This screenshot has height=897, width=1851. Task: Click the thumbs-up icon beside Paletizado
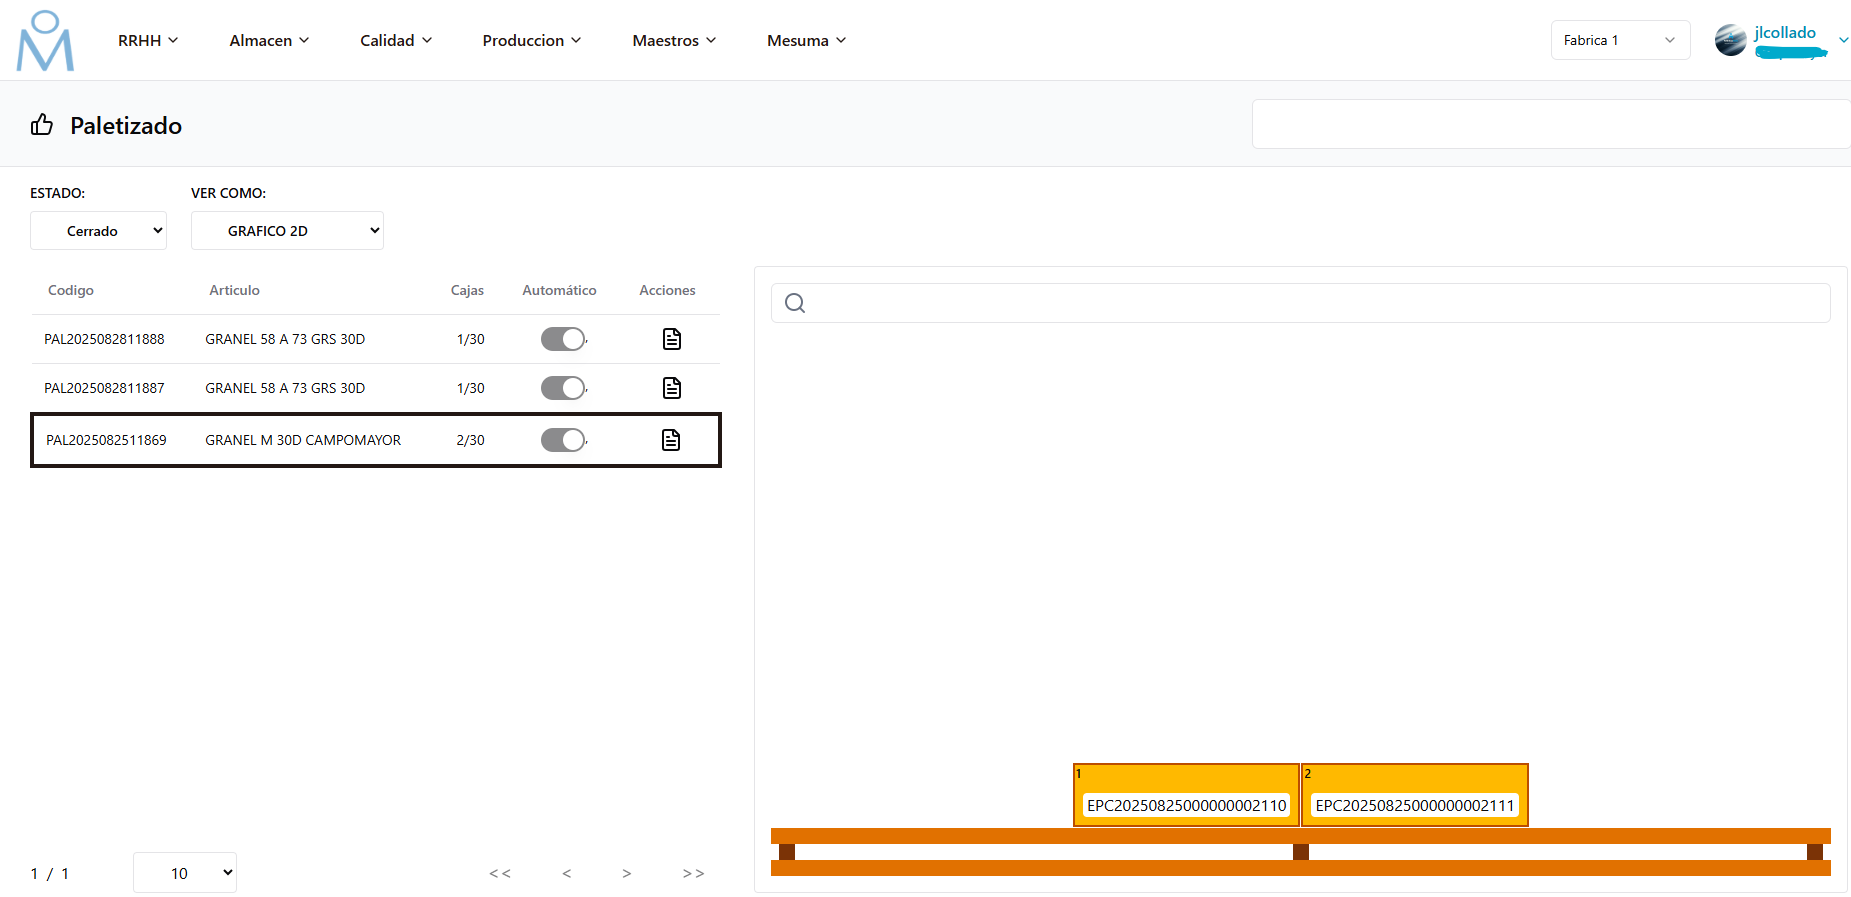42,125
